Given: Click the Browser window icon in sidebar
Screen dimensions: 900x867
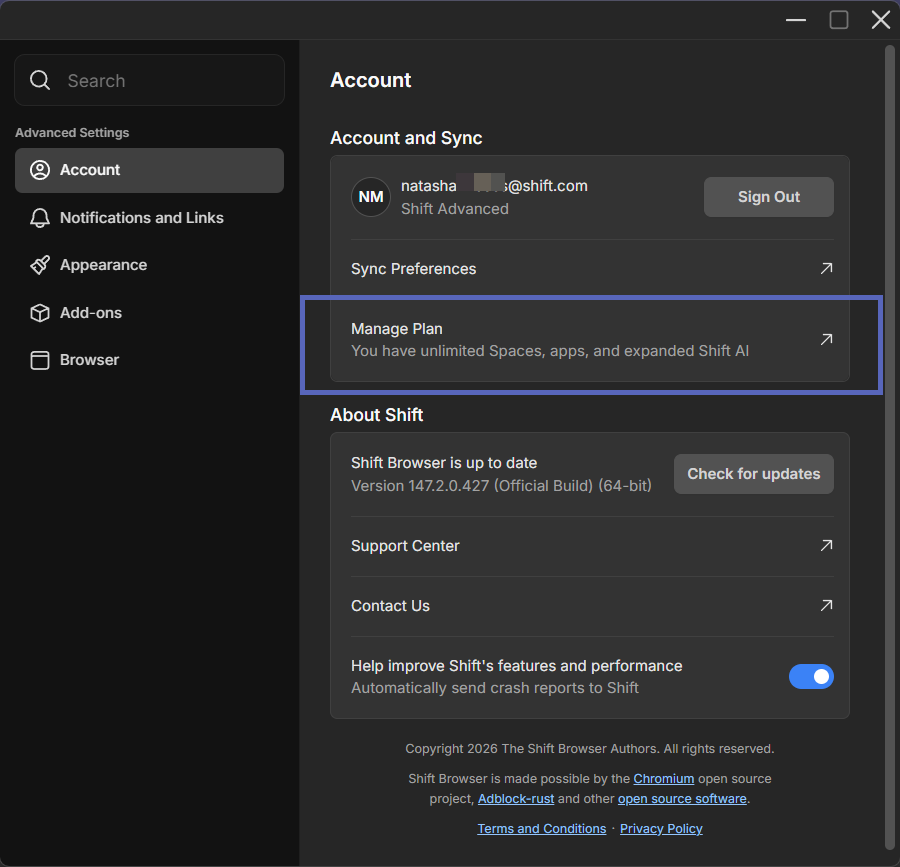Looking at the screenshot, I should pos(40,360).
